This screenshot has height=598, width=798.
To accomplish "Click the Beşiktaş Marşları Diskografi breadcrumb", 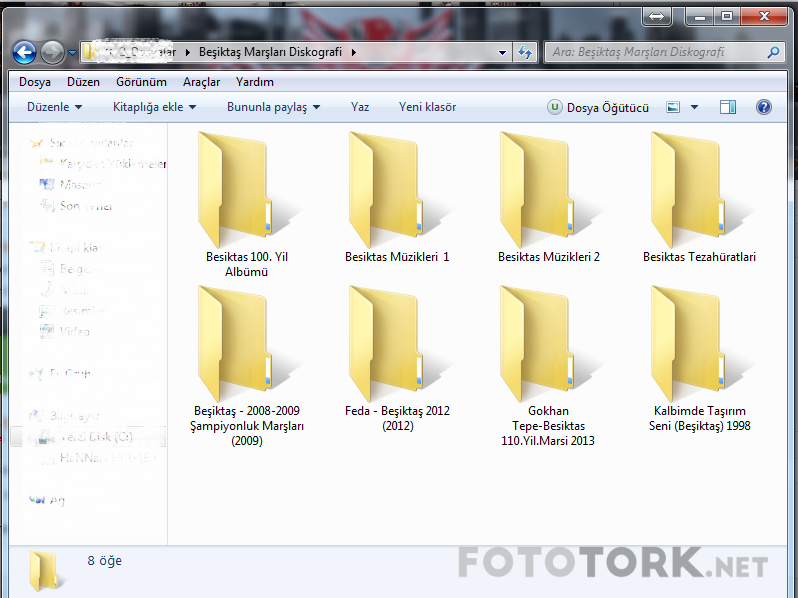I will point(270,52).
